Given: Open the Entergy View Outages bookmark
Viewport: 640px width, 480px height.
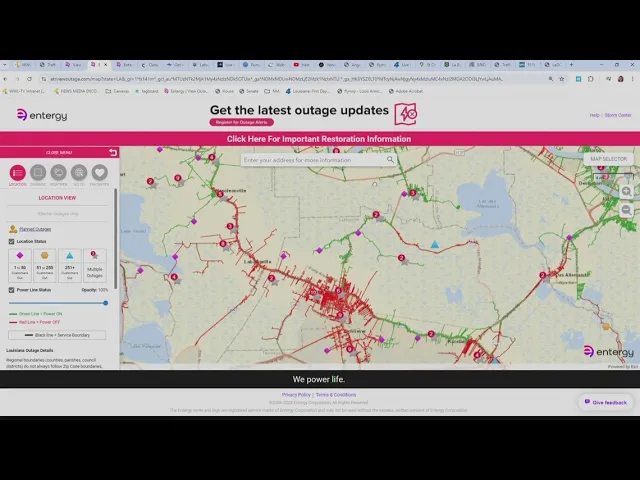Looking at the screenshot, I should (x=186, y=91).
